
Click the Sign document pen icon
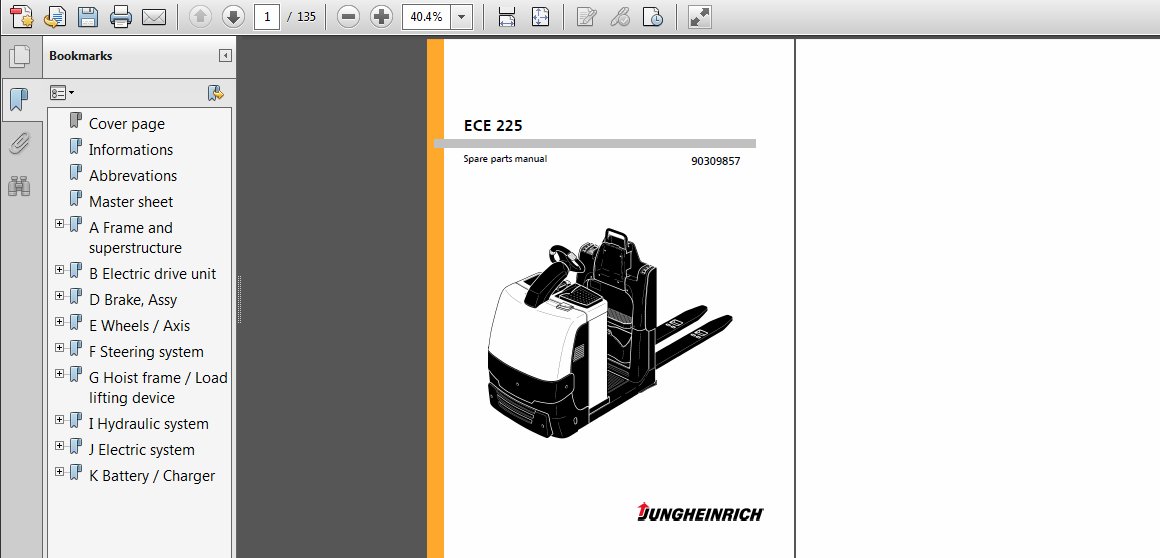tap(587, 16)
